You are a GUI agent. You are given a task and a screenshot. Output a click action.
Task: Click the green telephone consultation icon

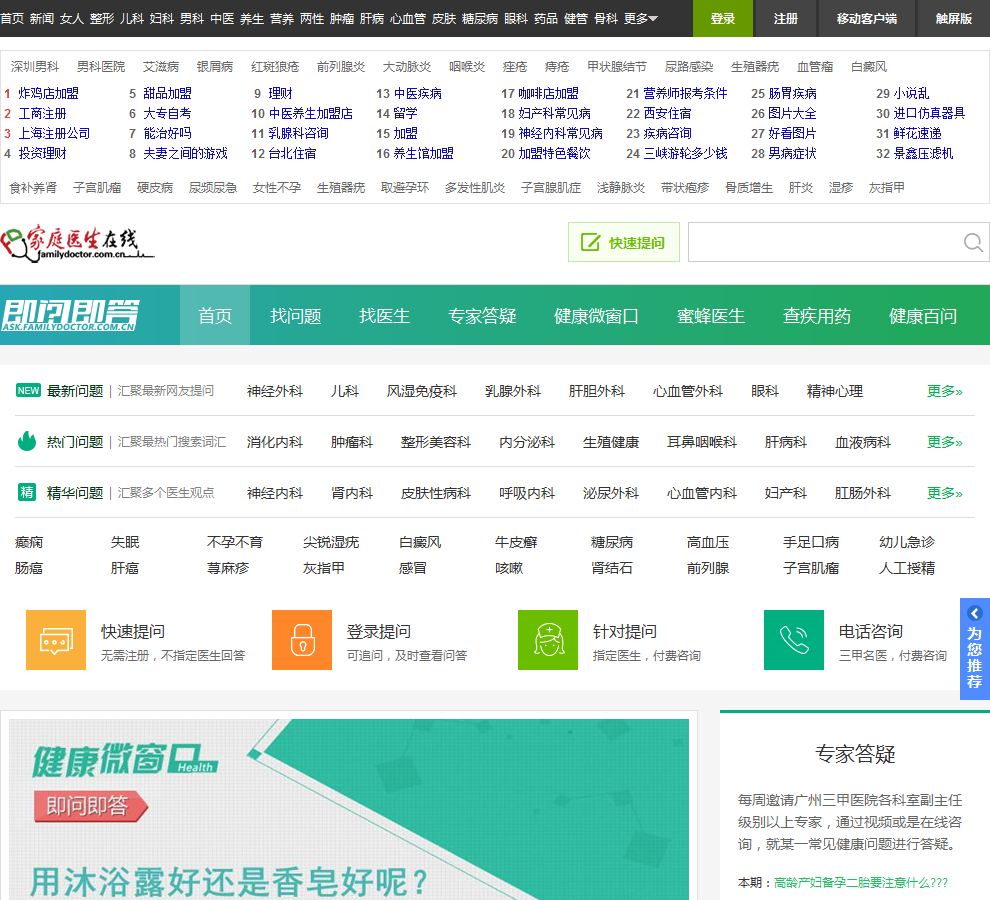click(794, 640)
